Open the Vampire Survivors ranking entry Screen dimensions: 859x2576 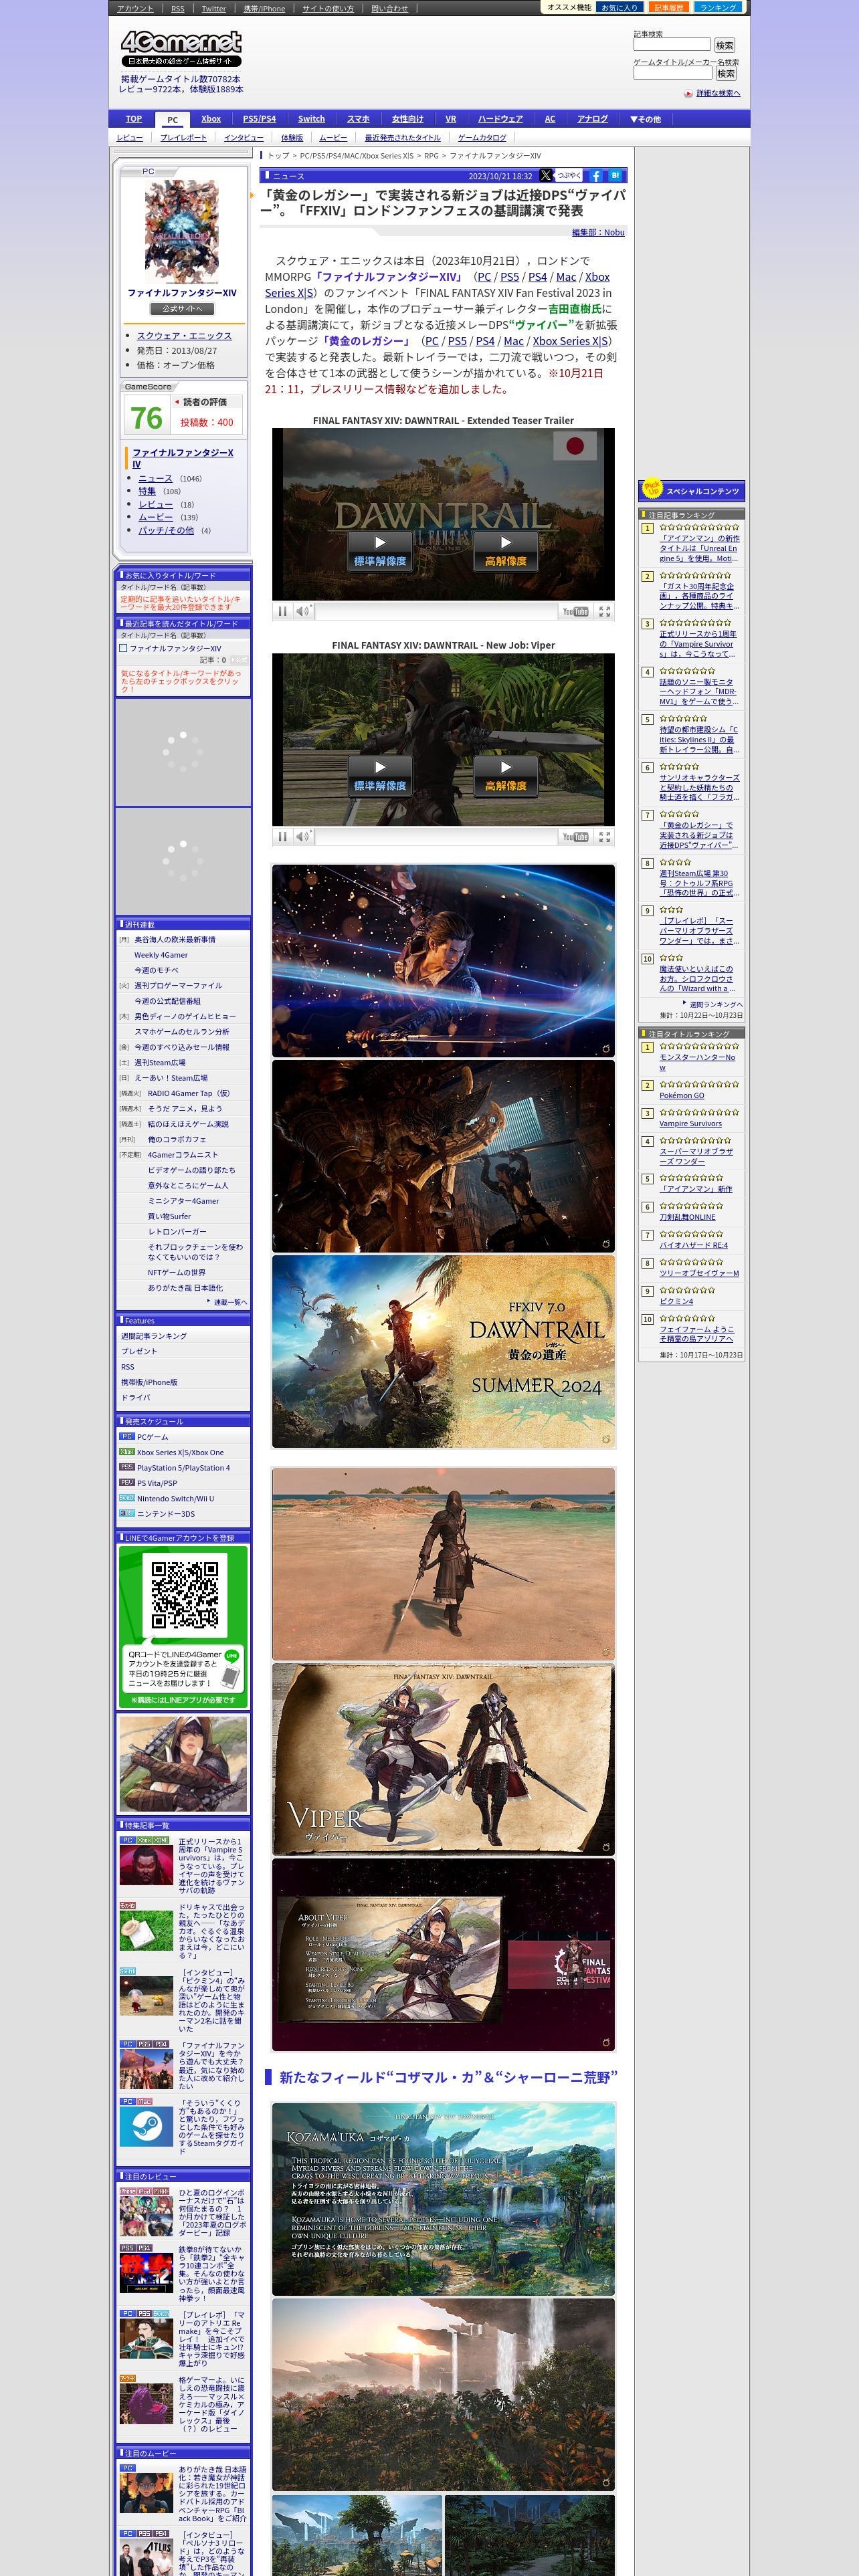coord(690,1123)
